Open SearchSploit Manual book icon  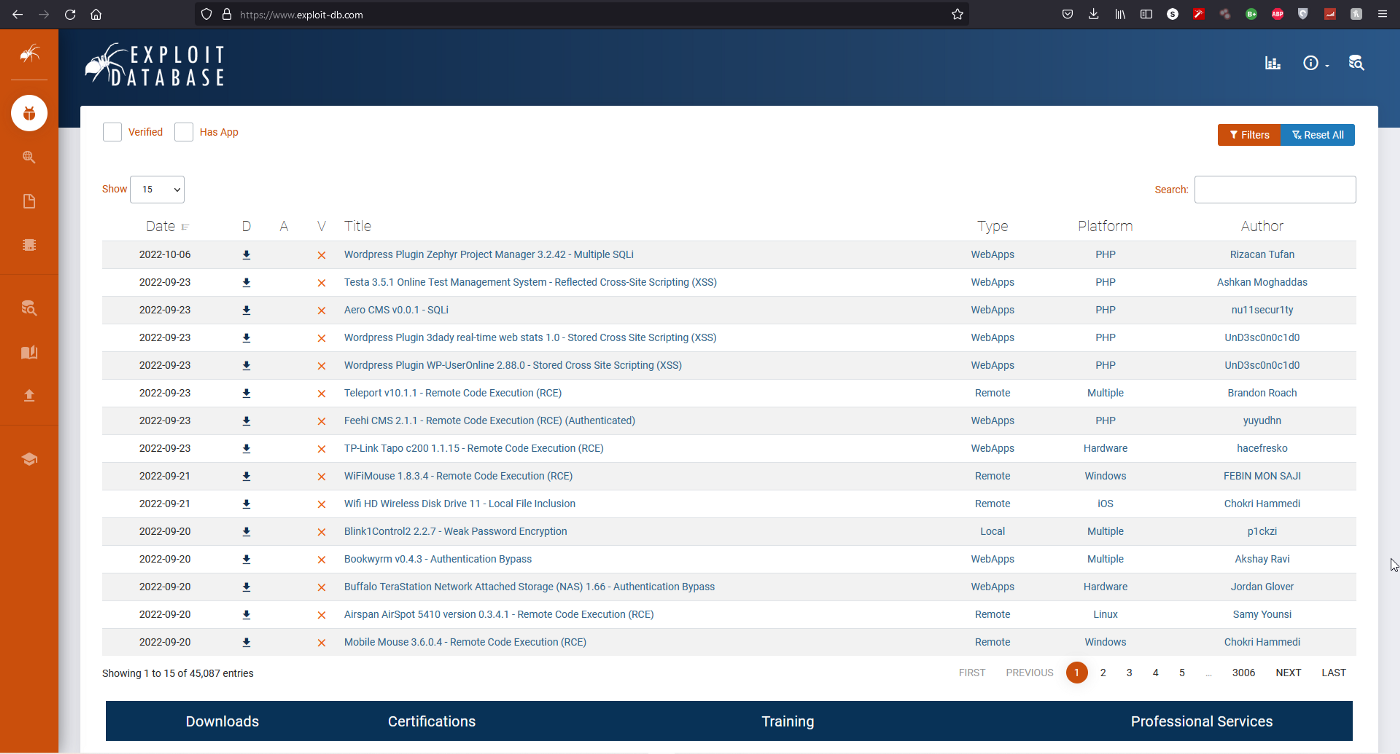pos(29,352)
